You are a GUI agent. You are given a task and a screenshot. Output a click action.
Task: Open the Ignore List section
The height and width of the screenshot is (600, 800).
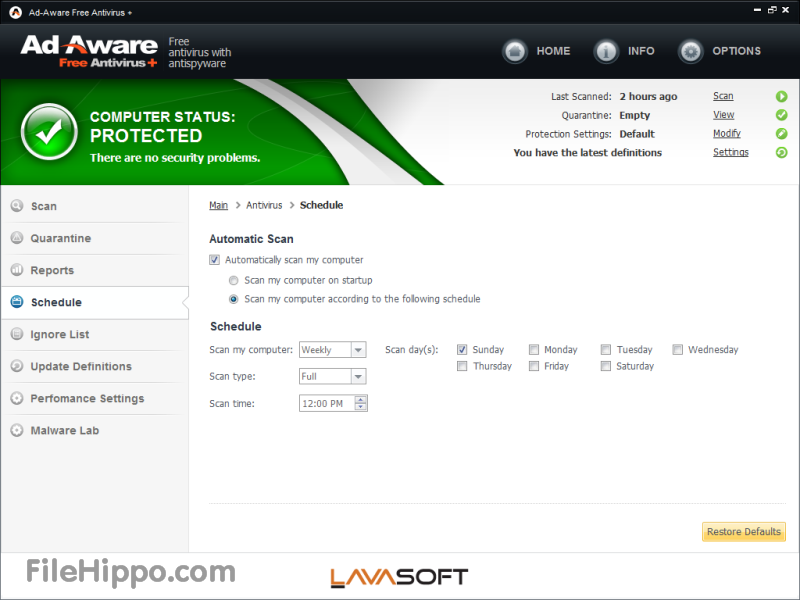(x=95, y=335)
